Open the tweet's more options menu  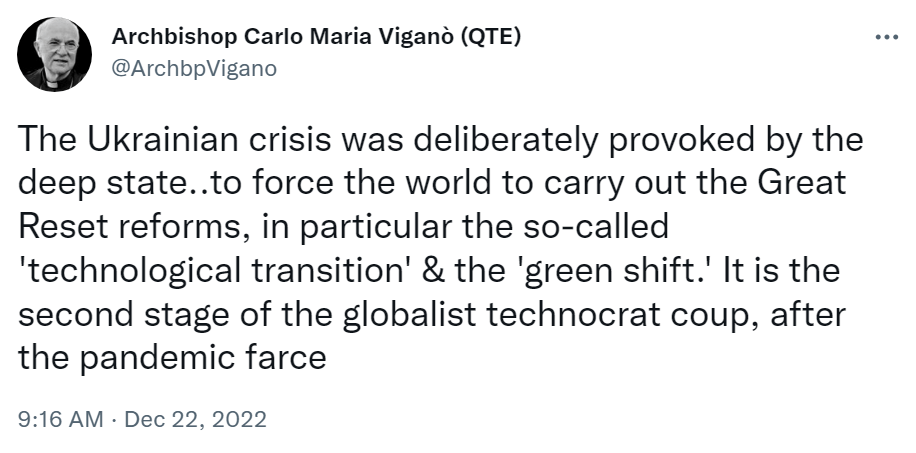point(886,38)
